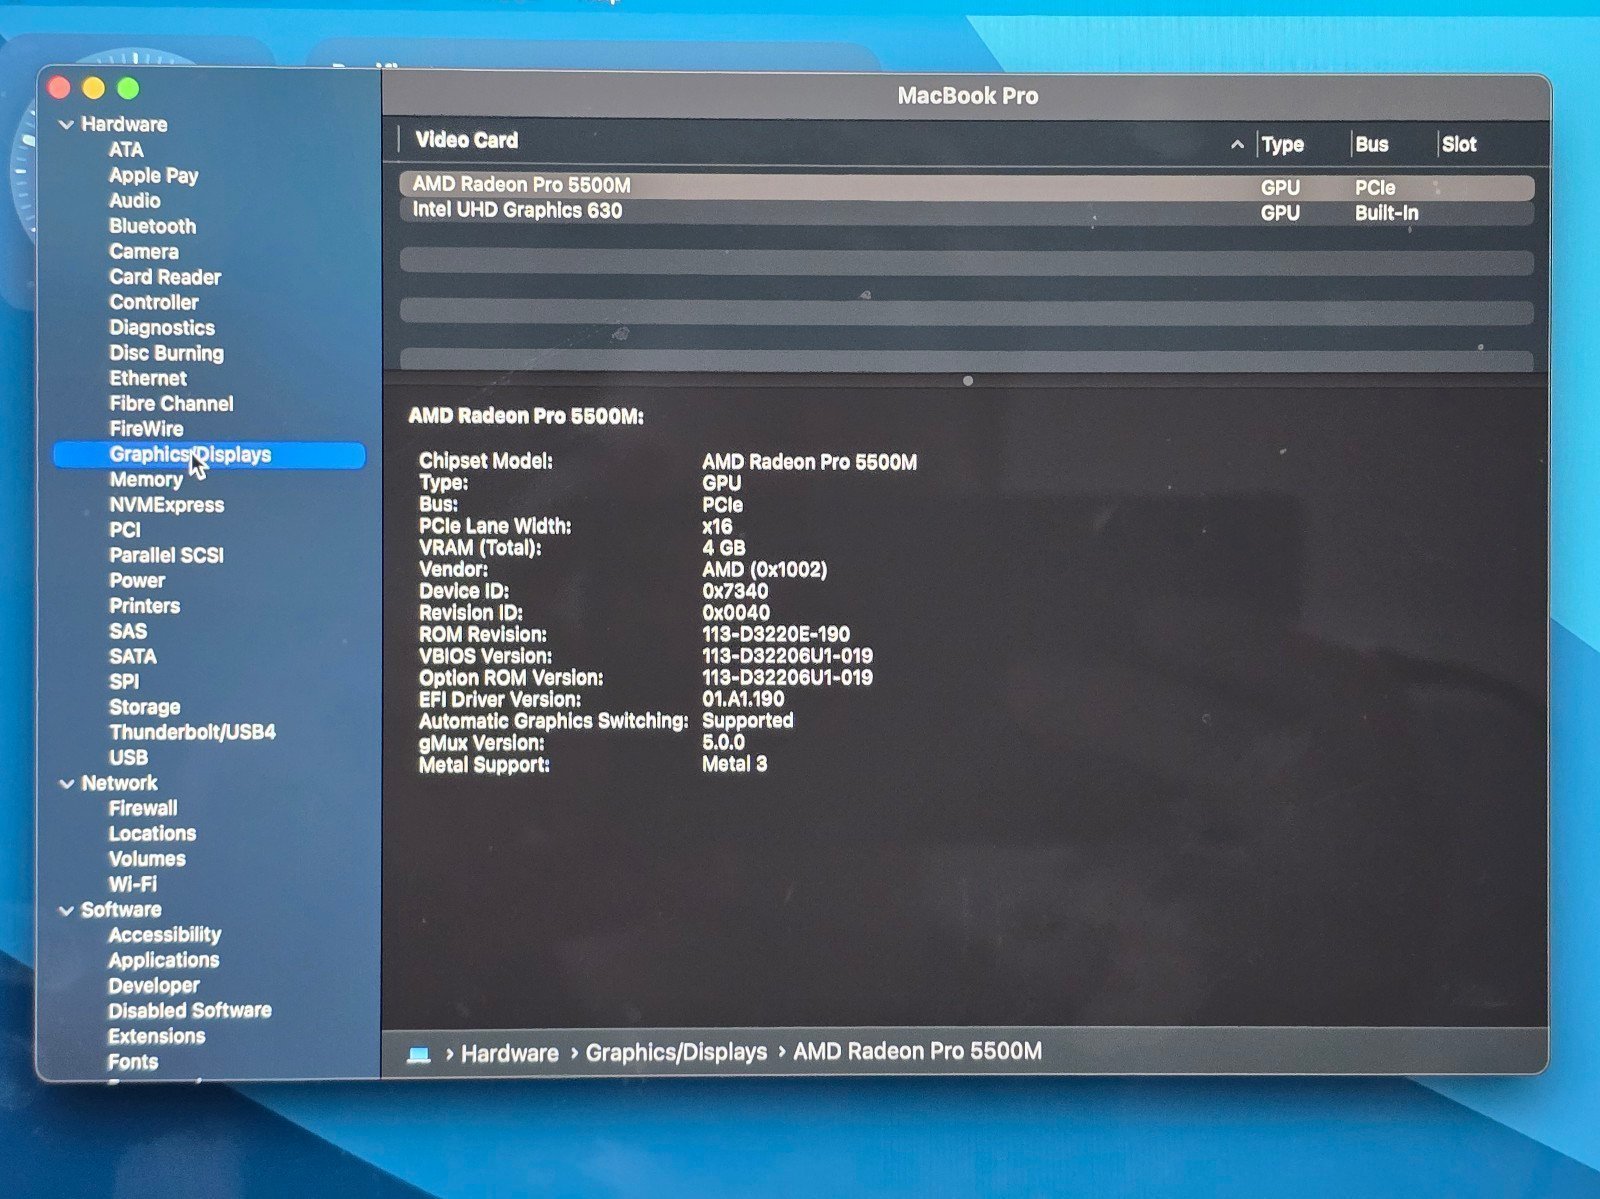Sort by the Type column header
The height and width of the screenshot is (1199, 1600).
1283,144
